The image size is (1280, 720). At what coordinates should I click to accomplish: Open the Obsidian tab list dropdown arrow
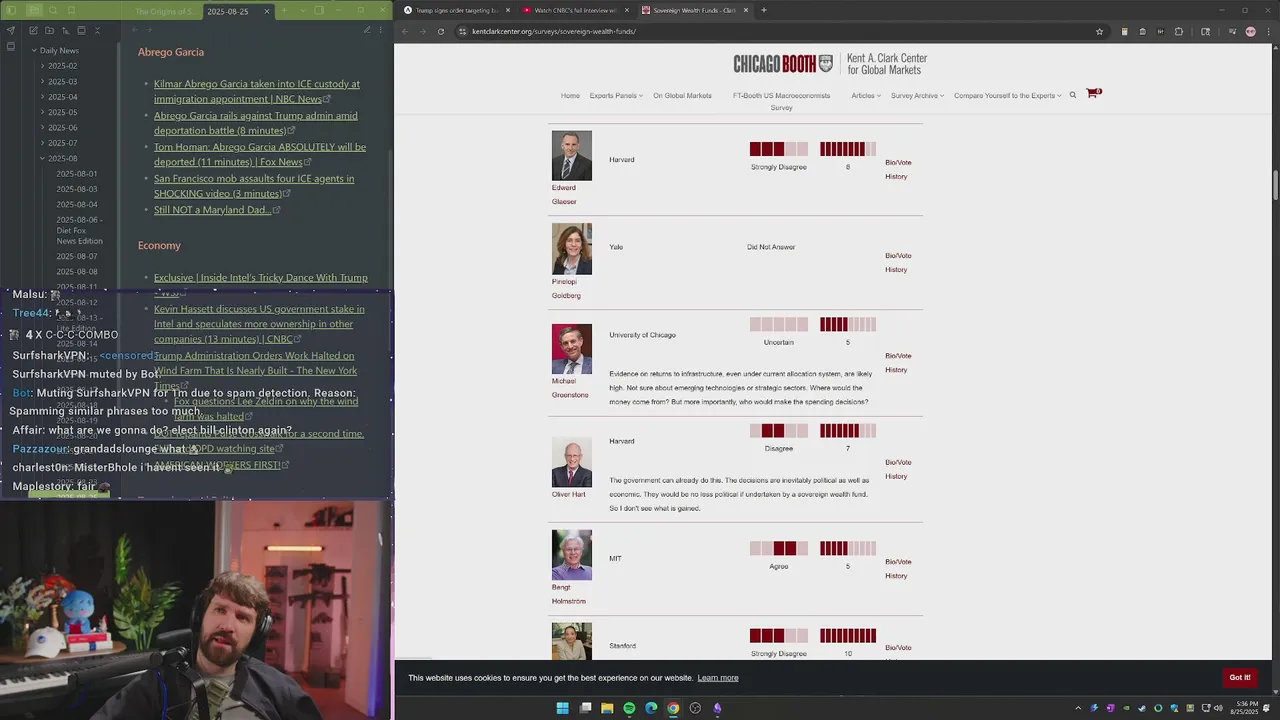pyautogui.click(x=302, y=11)
